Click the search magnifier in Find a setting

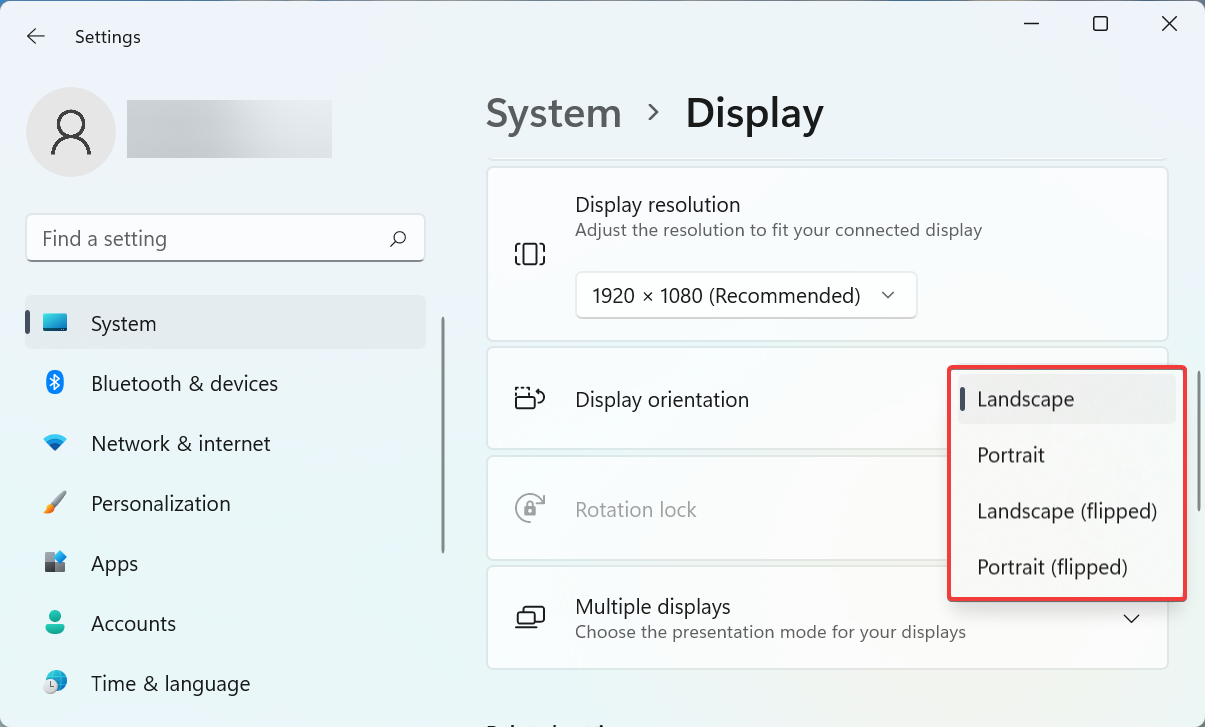397,238
